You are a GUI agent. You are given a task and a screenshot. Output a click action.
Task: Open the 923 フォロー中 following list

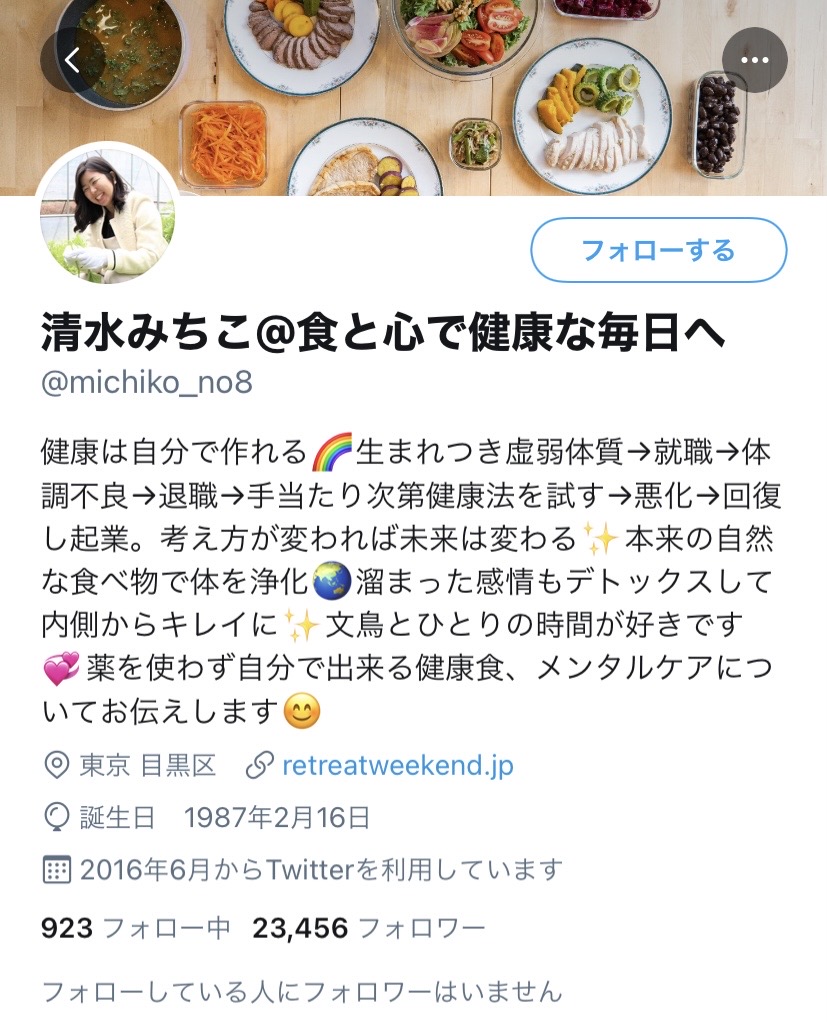[136, 927]
